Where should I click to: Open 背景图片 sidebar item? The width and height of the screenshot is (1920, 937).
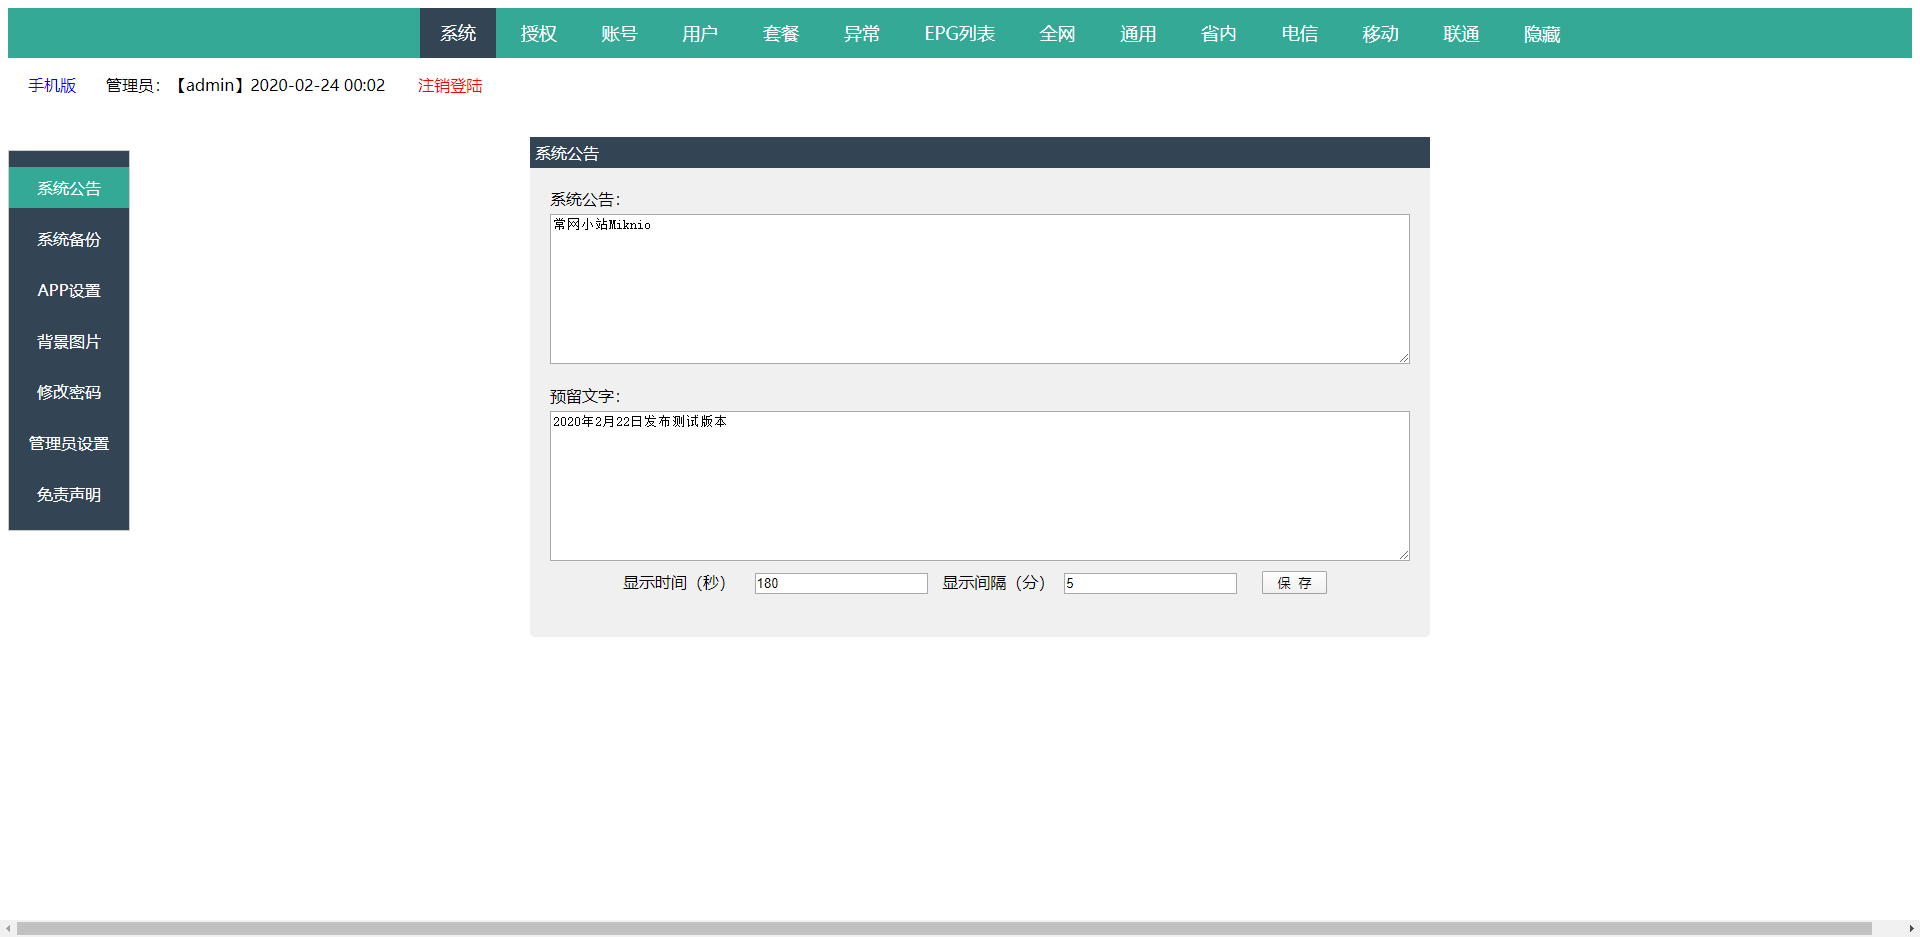(69, 342)
